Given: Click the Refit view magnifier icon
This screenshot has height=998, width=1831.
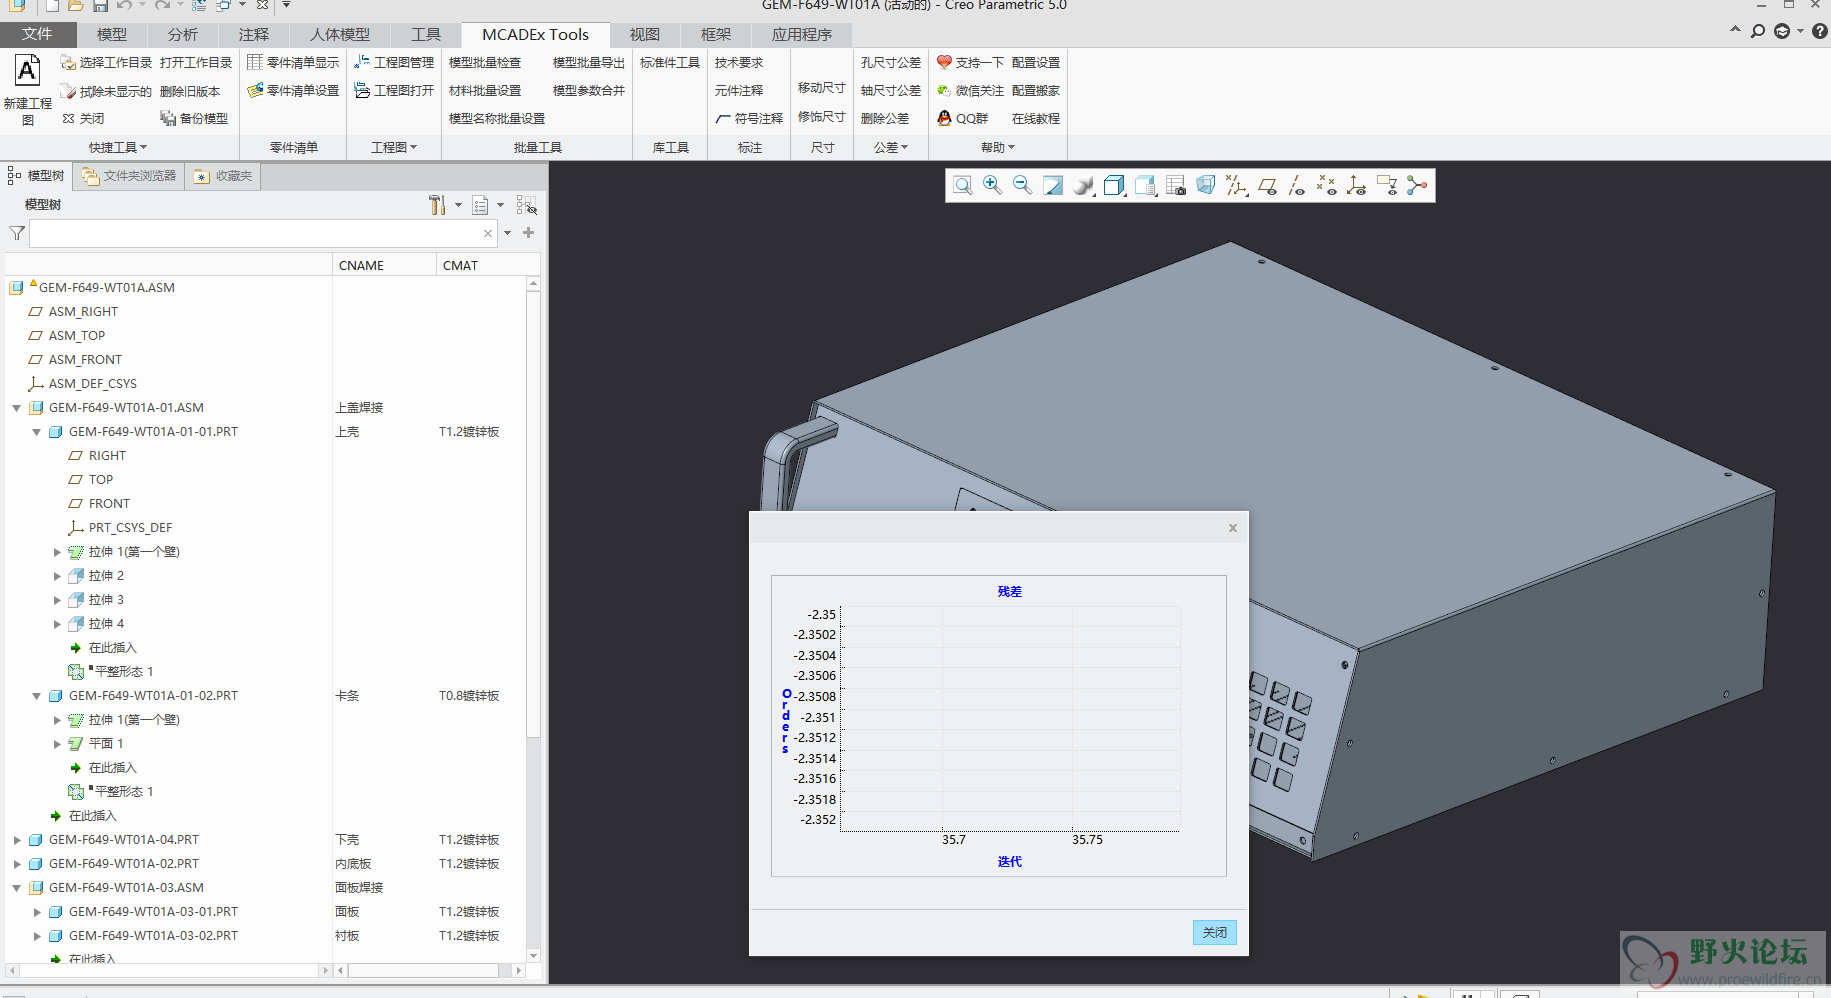Looking at the screenshot, I should [x=962, y=186].
